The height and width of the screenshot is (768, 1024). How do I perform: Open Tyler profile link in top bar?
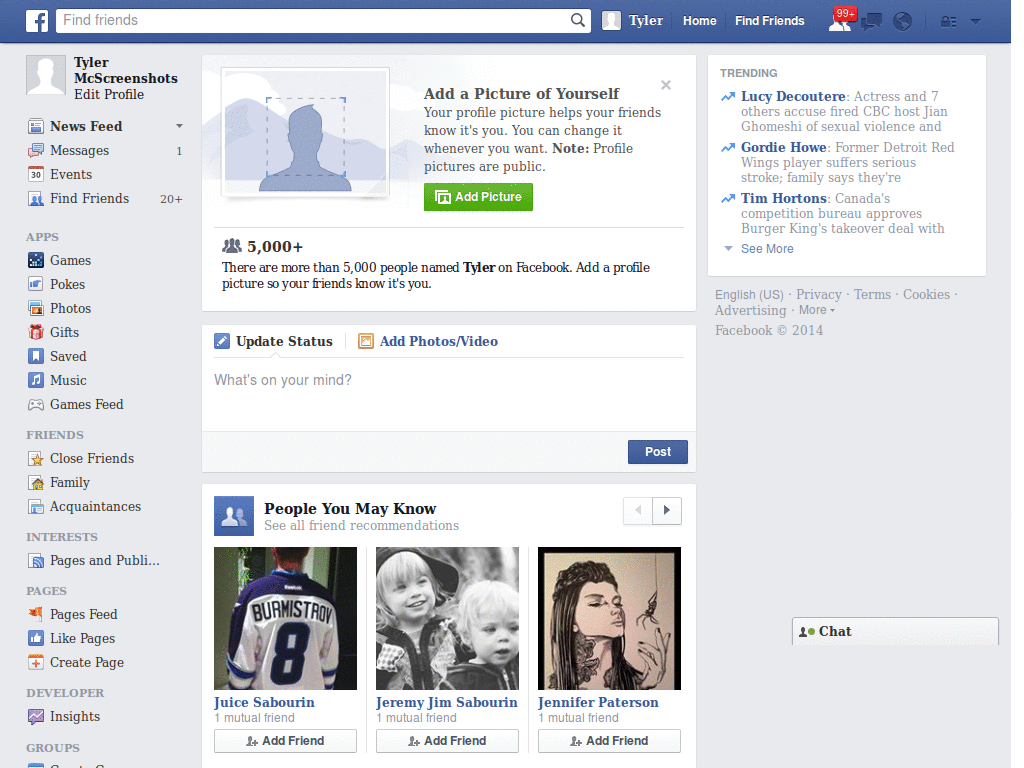point(646,21)
